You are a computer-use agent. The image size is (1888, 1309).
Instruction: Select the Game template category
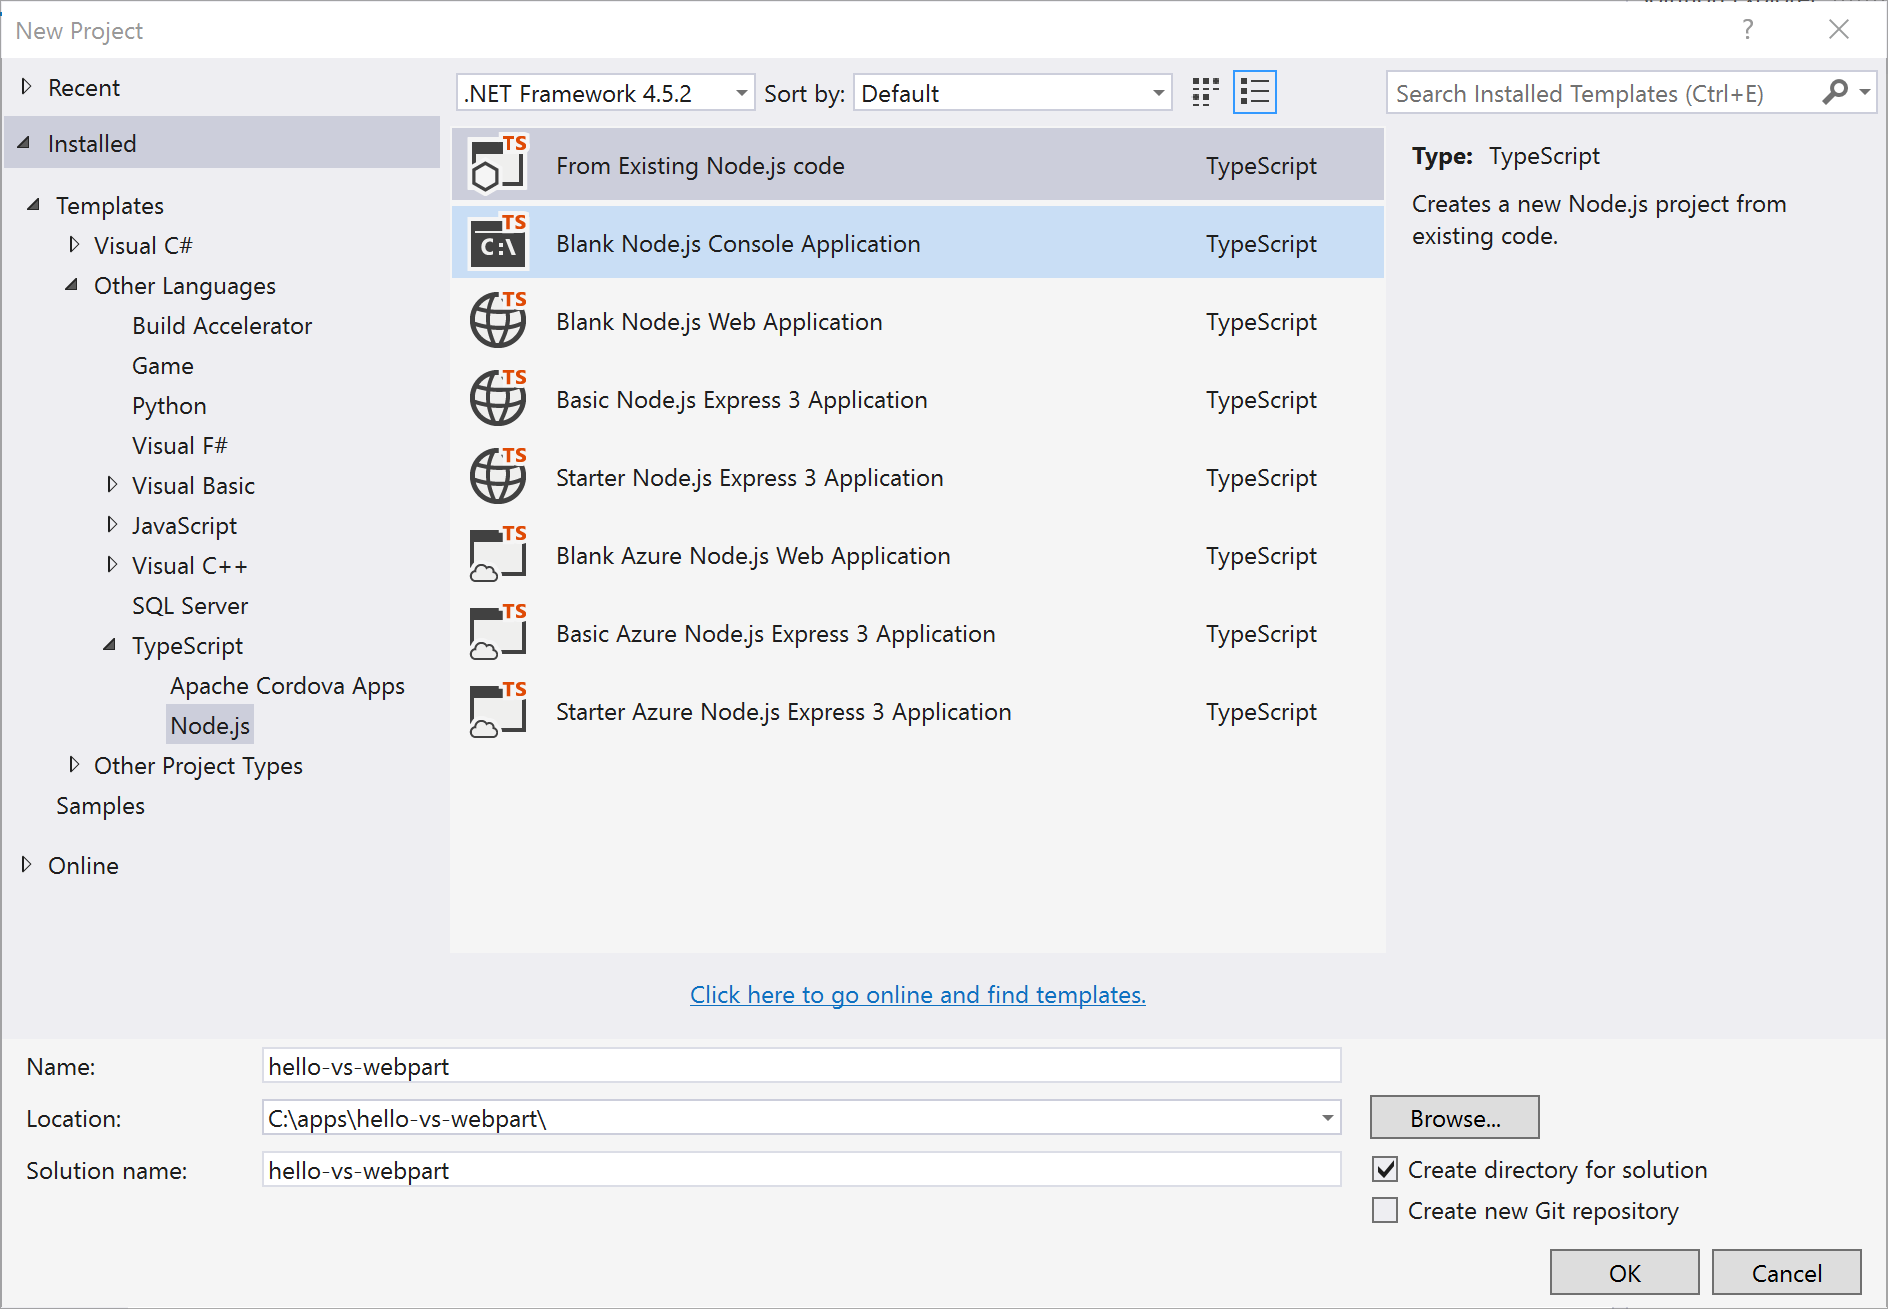pyautogui.click(x=163, y=366)
